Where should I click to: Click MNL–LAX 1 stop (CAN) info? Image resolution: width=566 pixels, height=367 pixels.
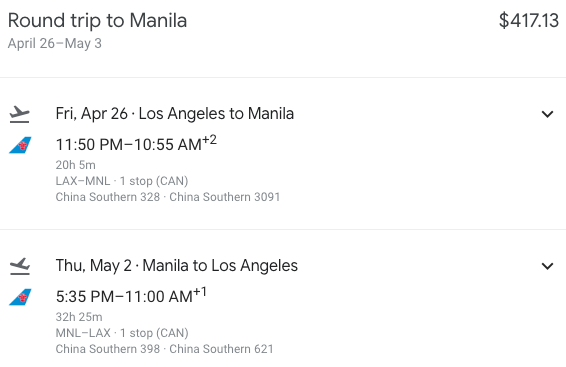[122, 333]
